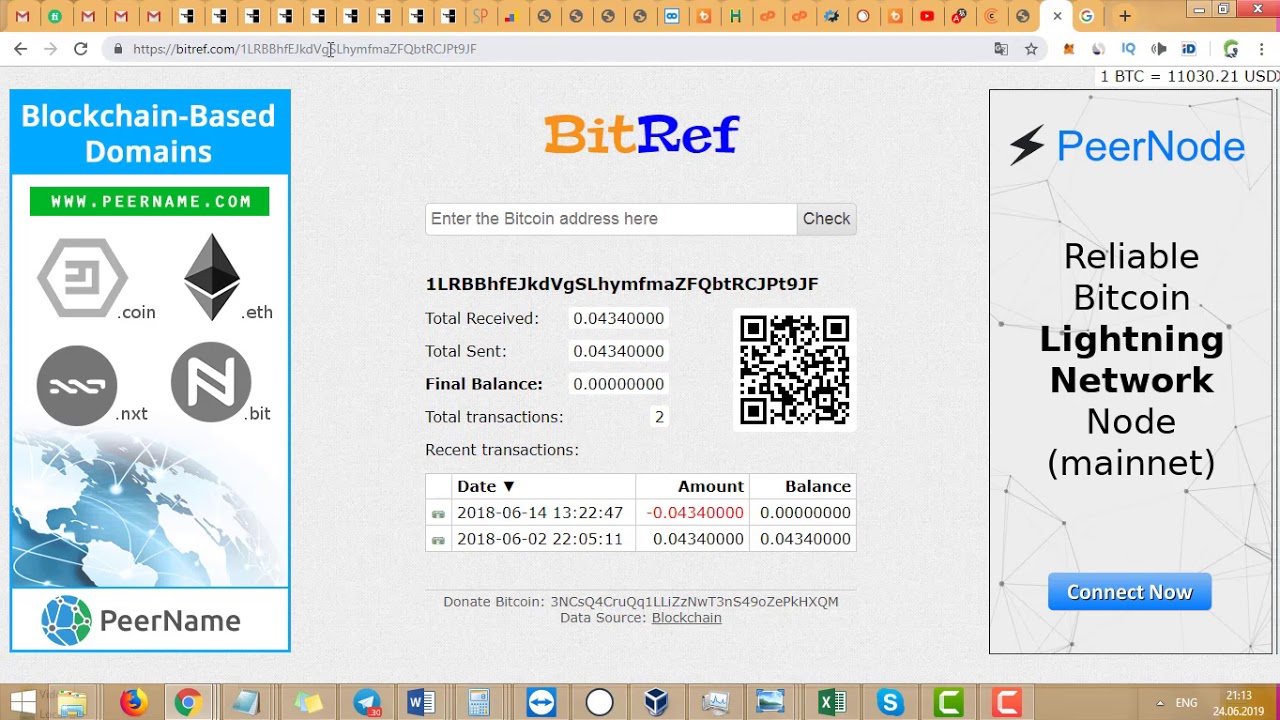Click the address bar URL

coord(304,48)
